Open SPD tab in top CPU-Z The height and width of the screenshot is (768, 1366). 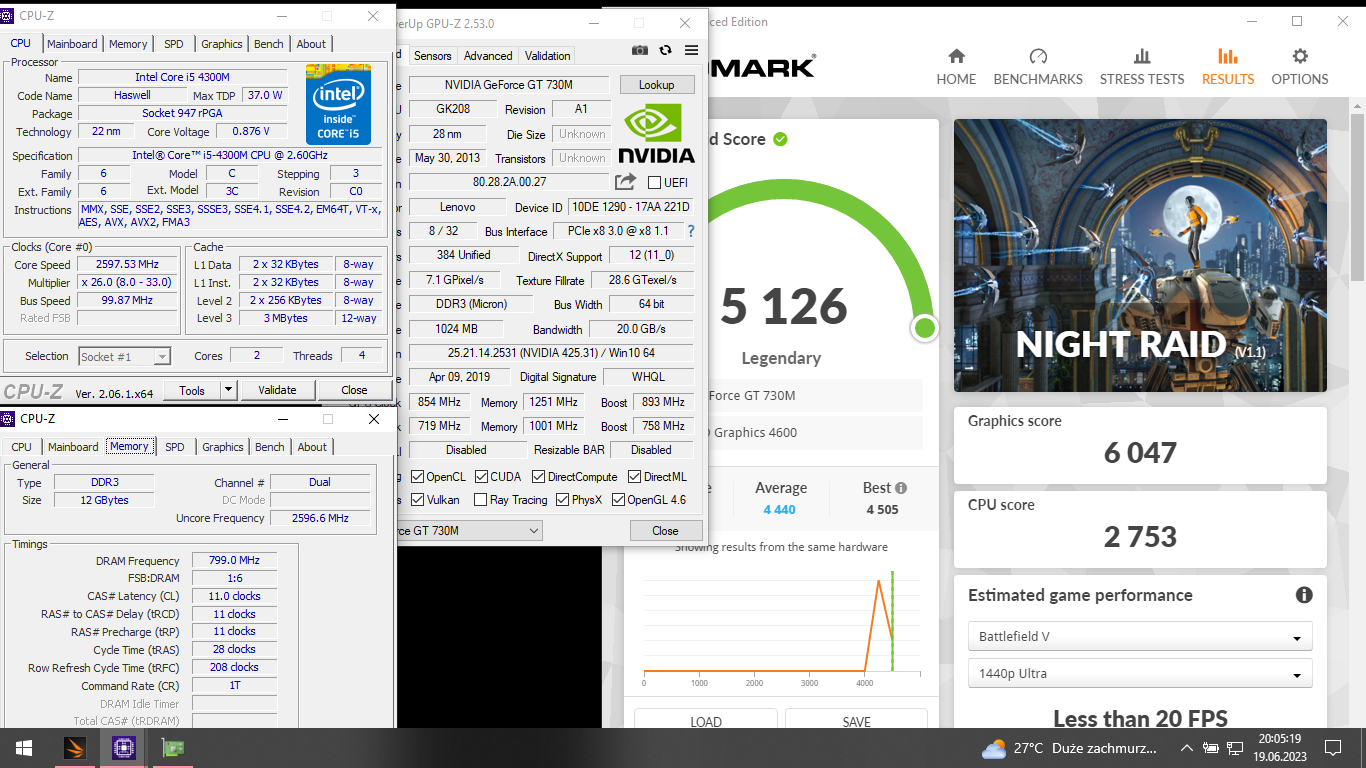(x=174, y=44)
